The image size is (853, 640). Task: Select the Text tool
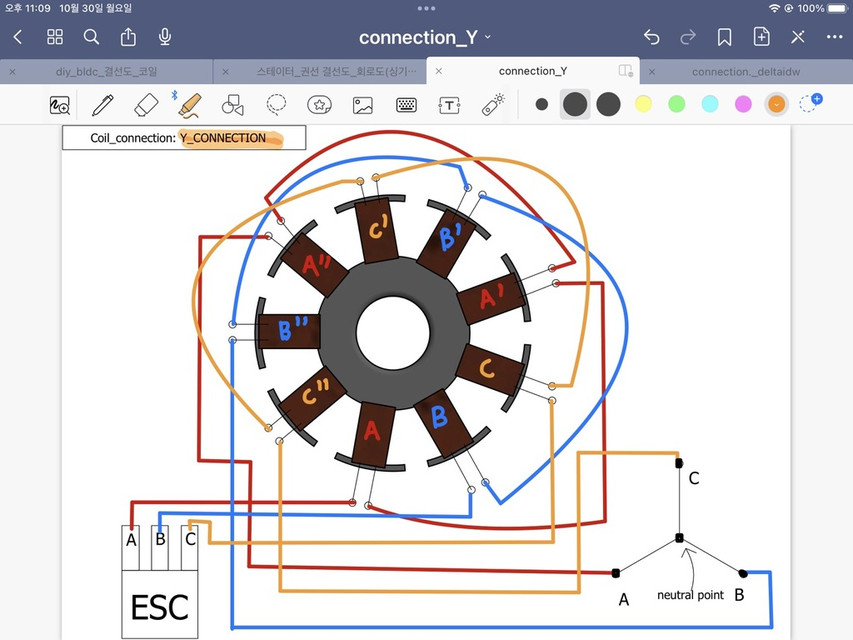click(449, 104)
